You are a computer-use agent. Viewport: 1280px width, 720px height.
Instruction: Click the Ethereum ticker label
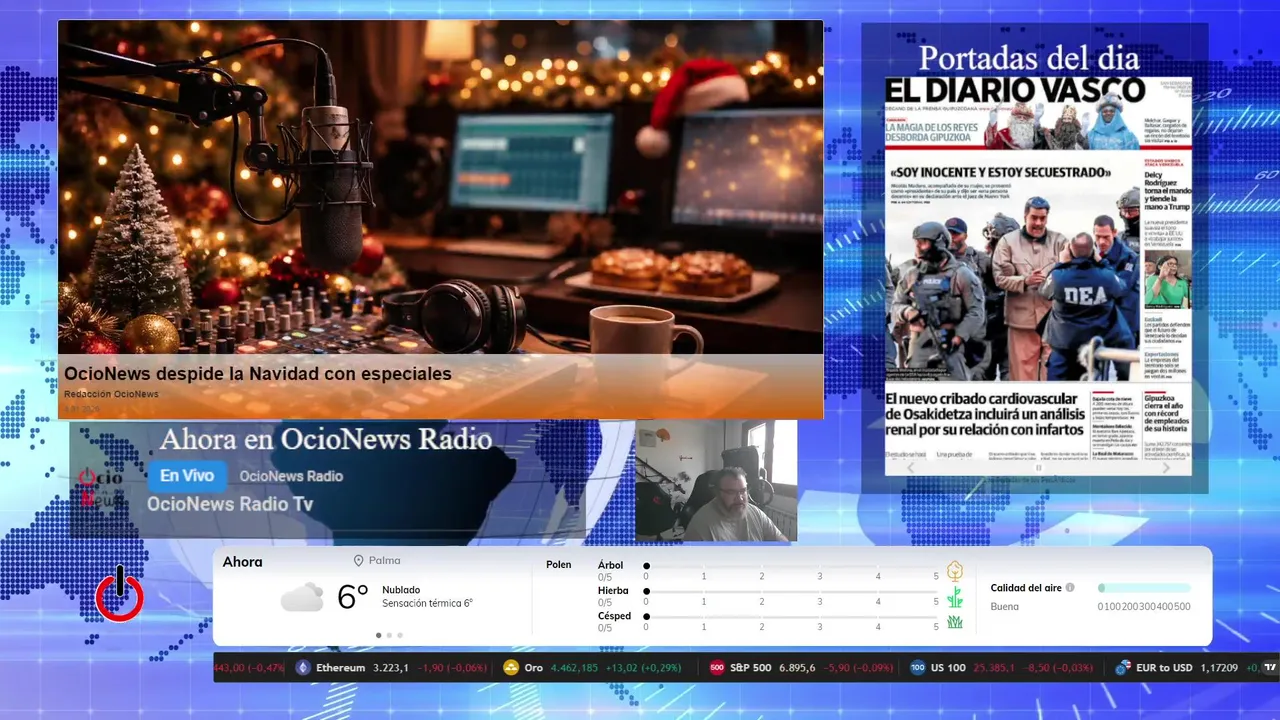click(340, 668)
